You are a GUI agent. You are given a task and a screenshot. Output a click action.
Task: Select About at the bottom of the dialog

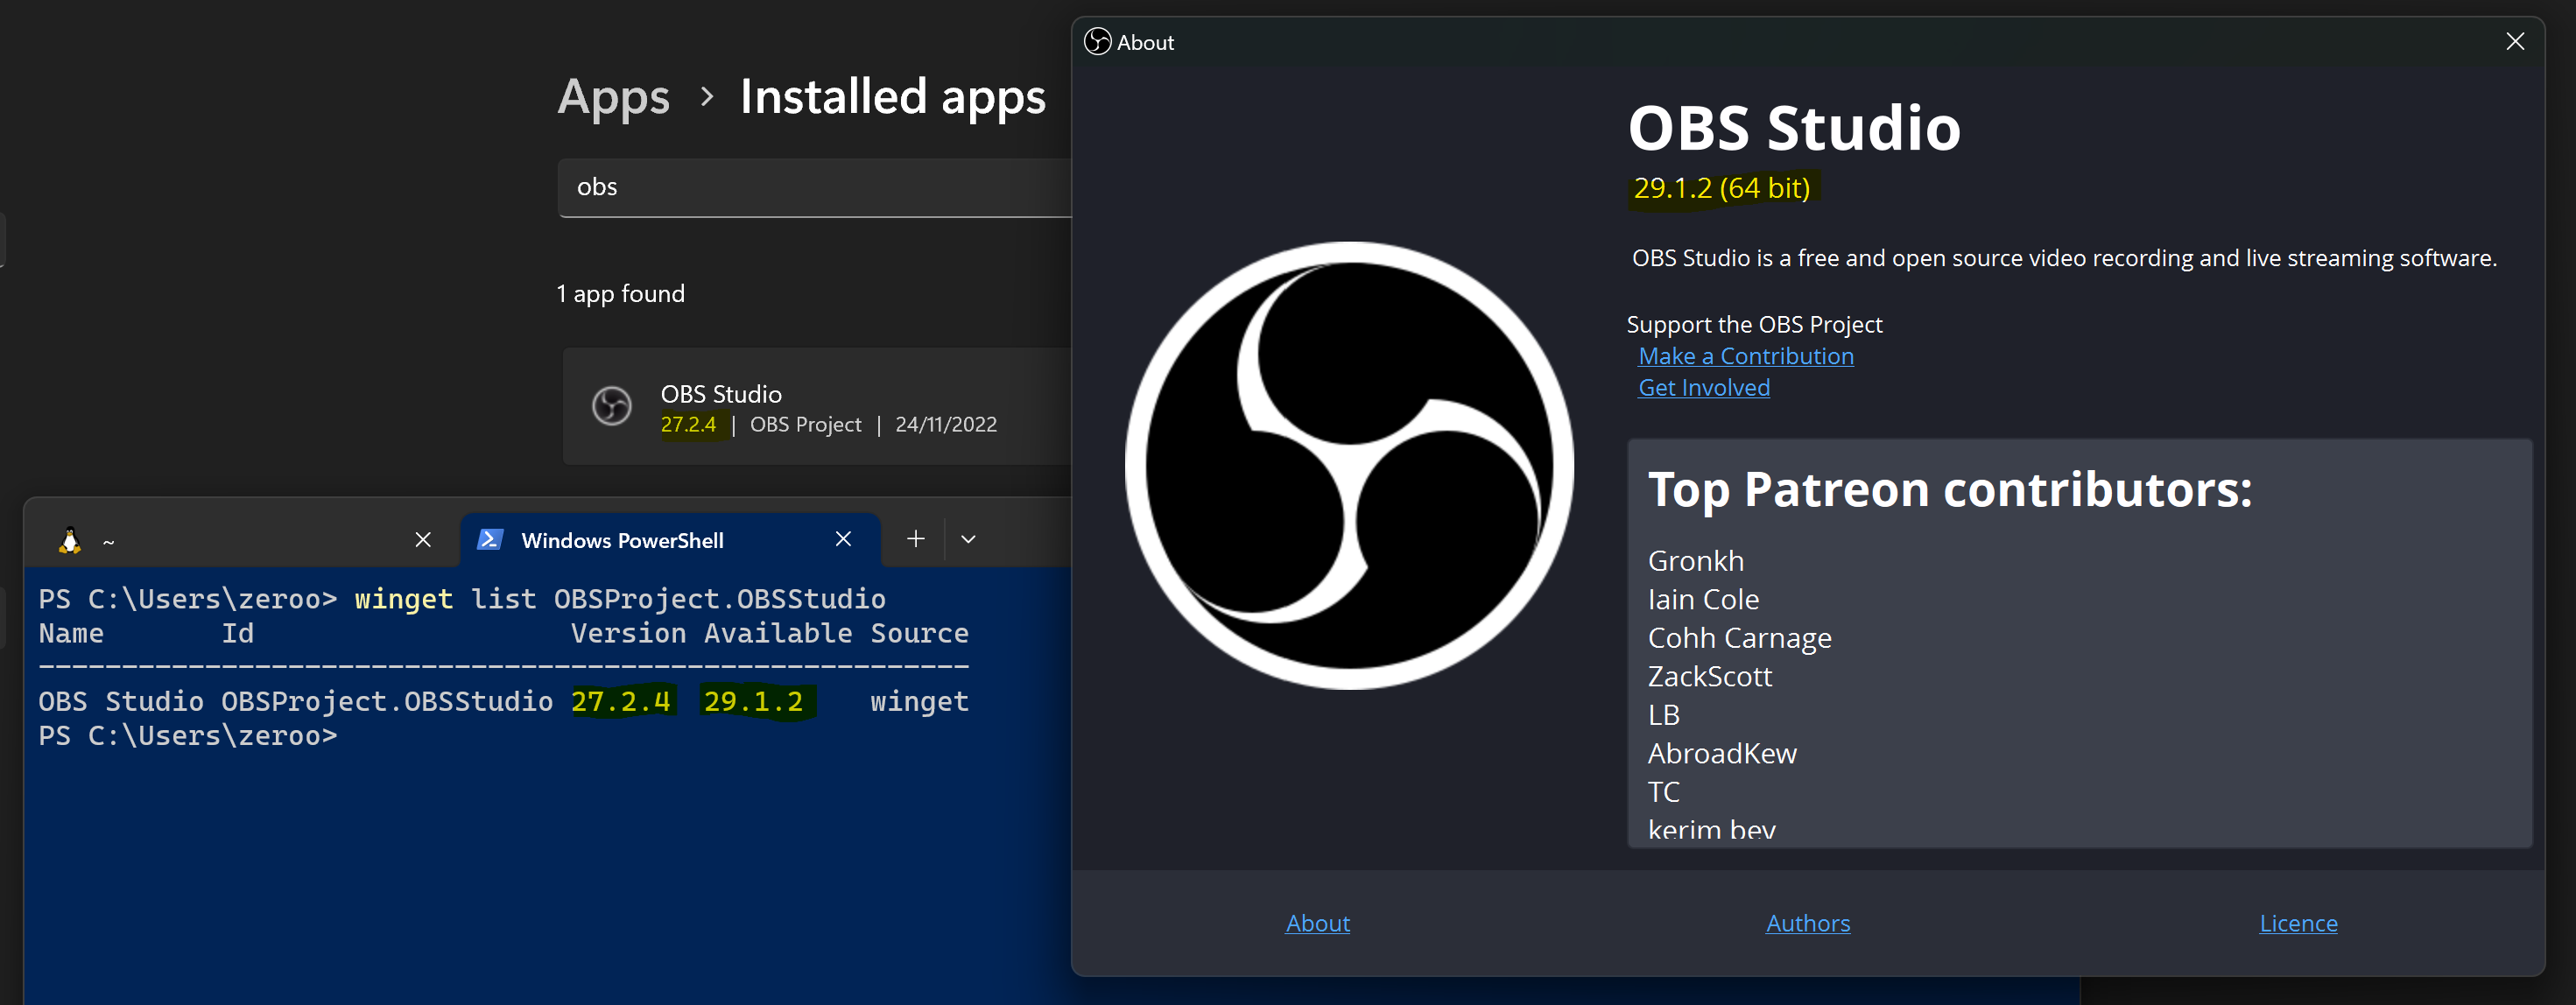[1317, 923]
